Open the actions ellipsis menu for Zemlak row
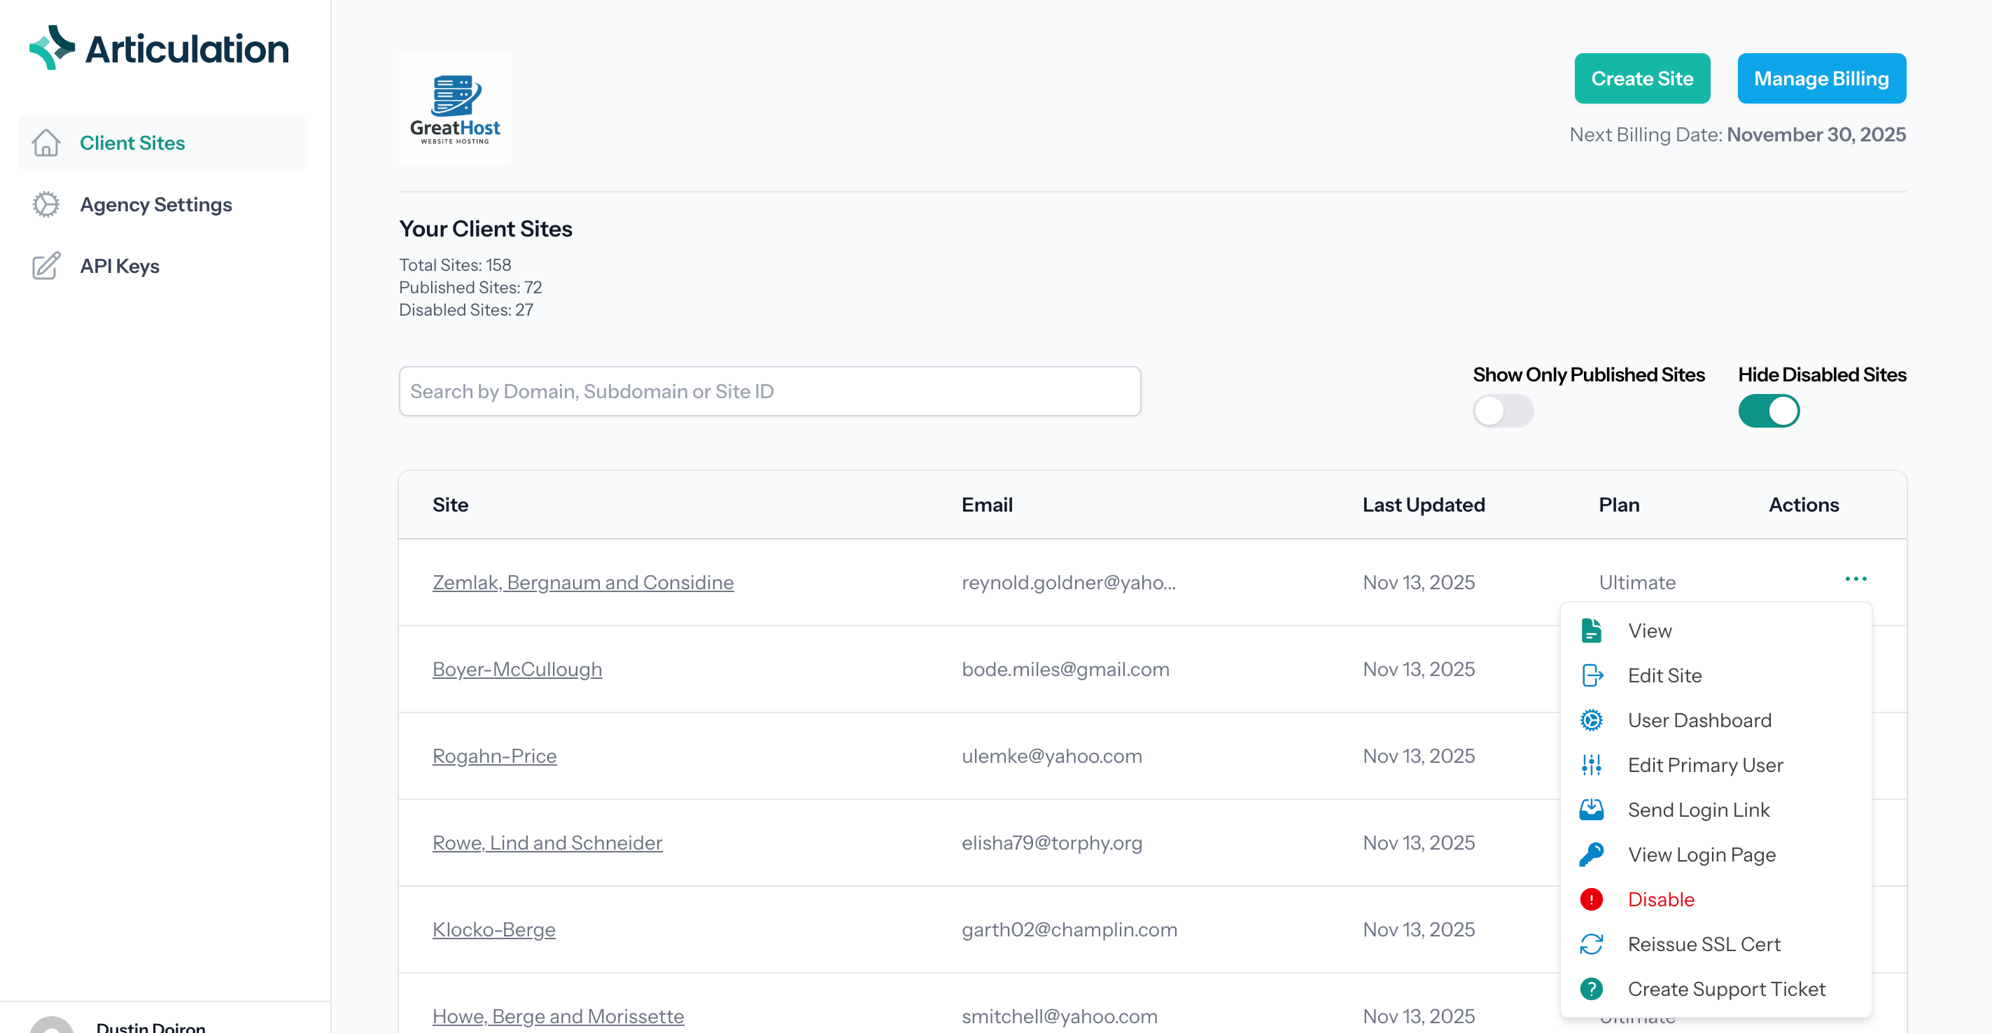 [1856, 578]
